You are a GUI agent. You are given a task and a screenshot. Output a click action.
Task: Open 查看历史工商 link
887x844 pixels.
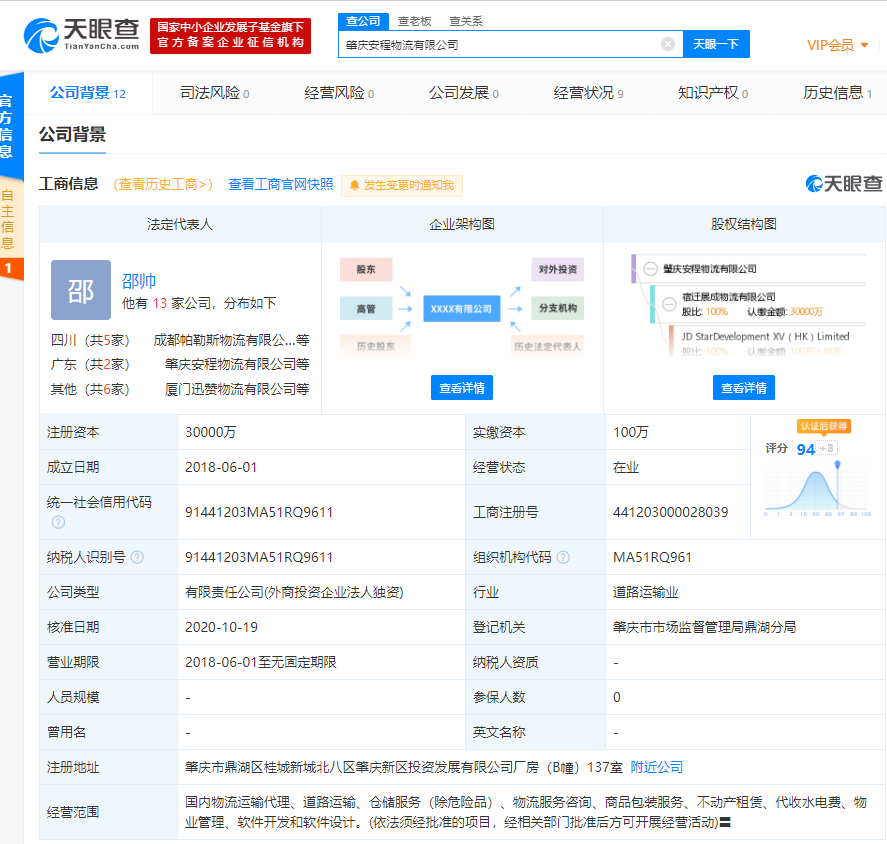[x=163, y=184]
